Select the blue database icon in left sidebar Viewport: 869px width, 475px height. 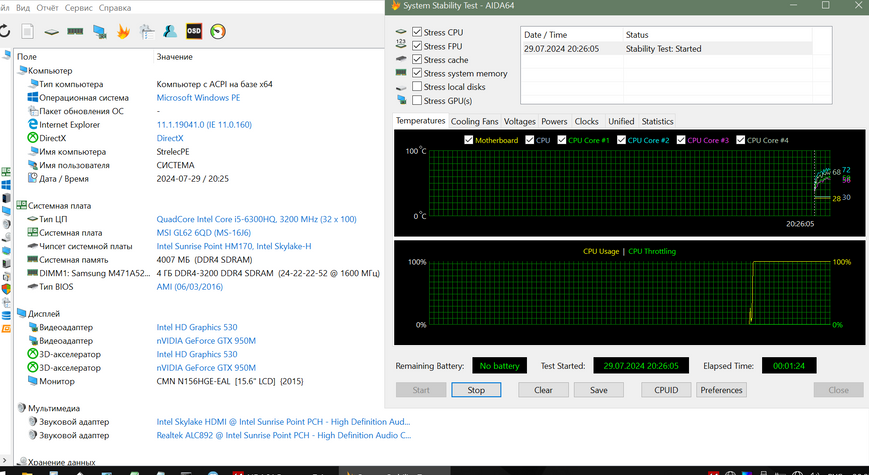[x=6, y=315]
